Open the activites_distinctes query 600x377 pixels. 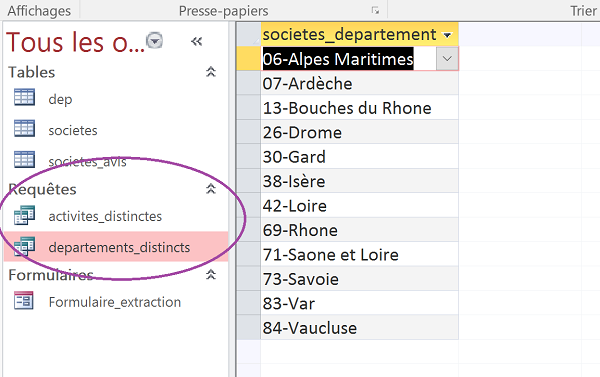[x=105, y=216]
